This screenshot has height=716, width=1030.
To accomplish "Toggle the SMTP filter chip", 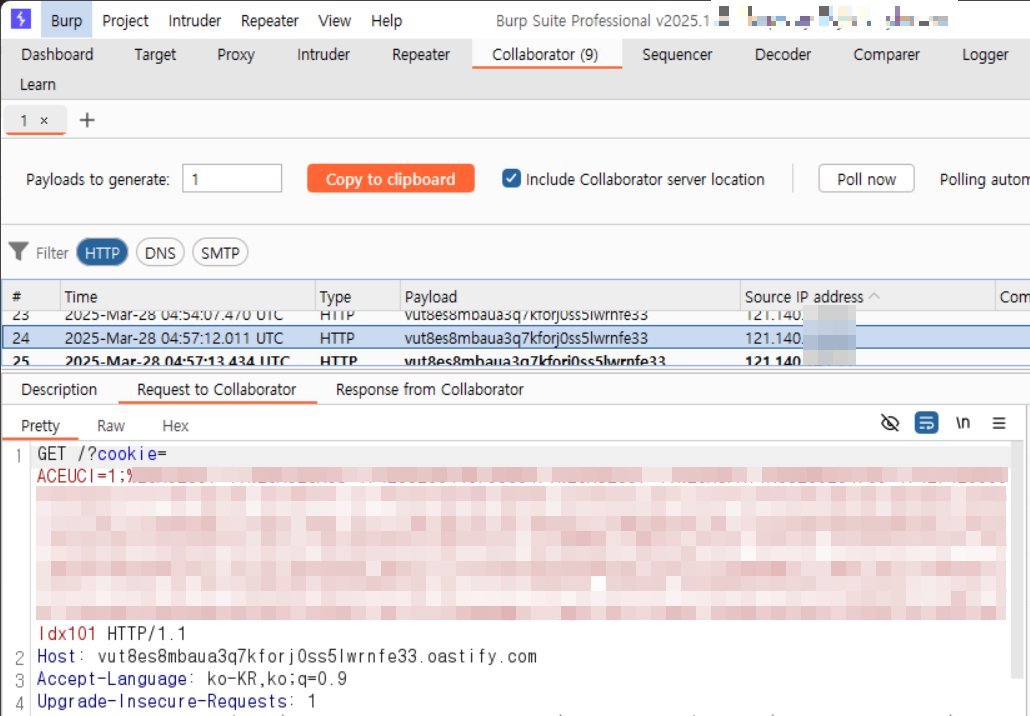I will pos(220,253).
